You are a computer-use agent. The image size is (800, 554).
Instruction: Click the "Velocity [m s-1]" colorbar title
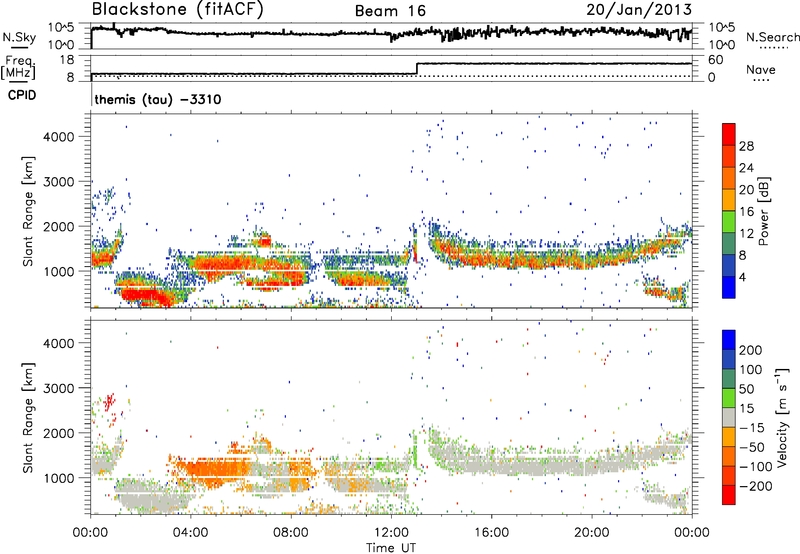[x=782, y=417]
